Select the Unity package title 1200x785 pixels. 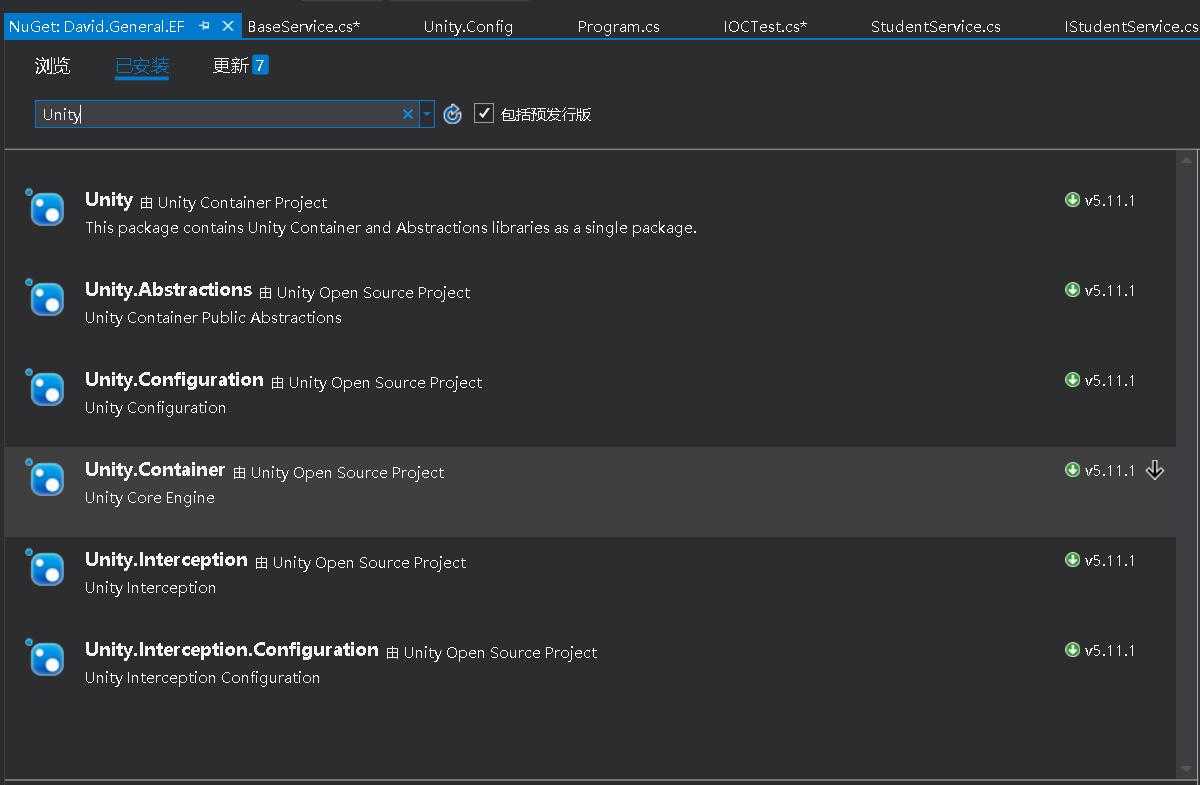[x=109, y=200]
